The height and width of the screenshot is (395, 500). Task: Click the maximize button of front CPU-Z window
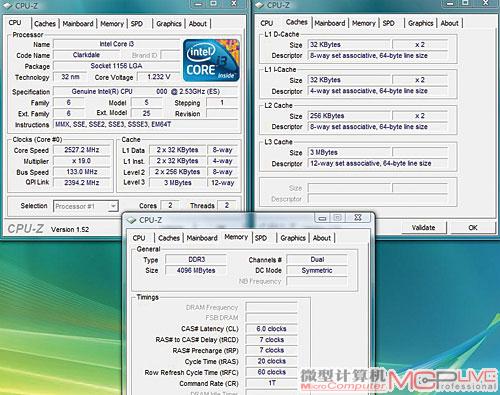[x=338, y=218]
